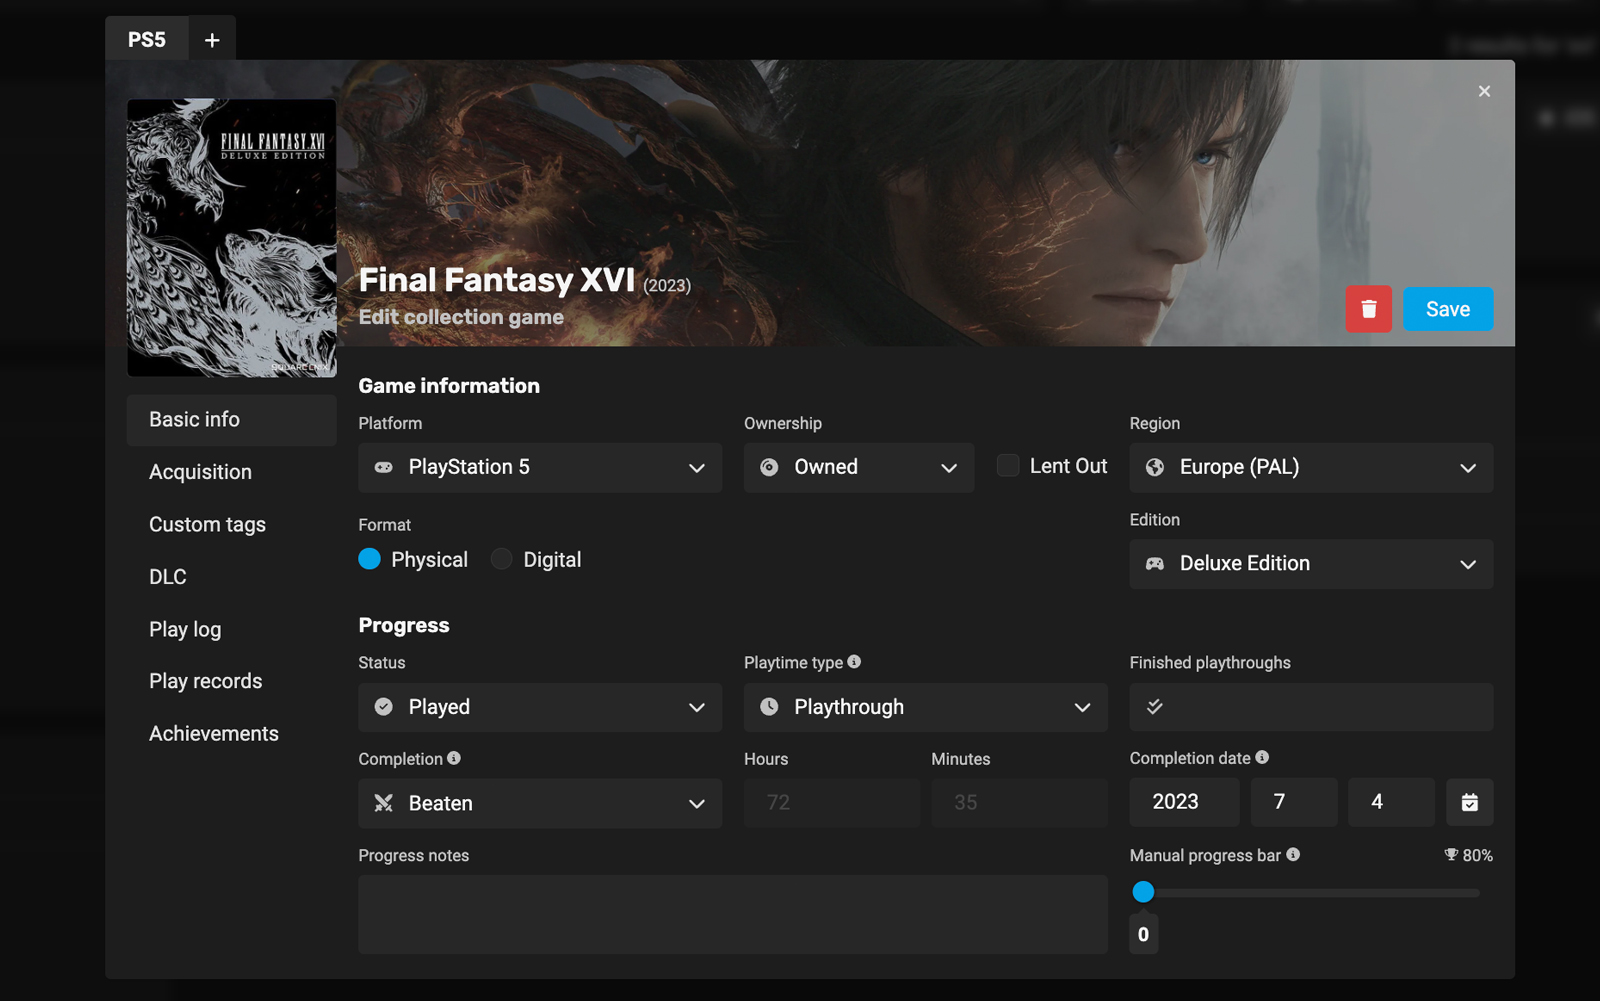This screenshot has height=1001, width=1600.
Task: Select the PS5 tab
Action: (147, 40)
